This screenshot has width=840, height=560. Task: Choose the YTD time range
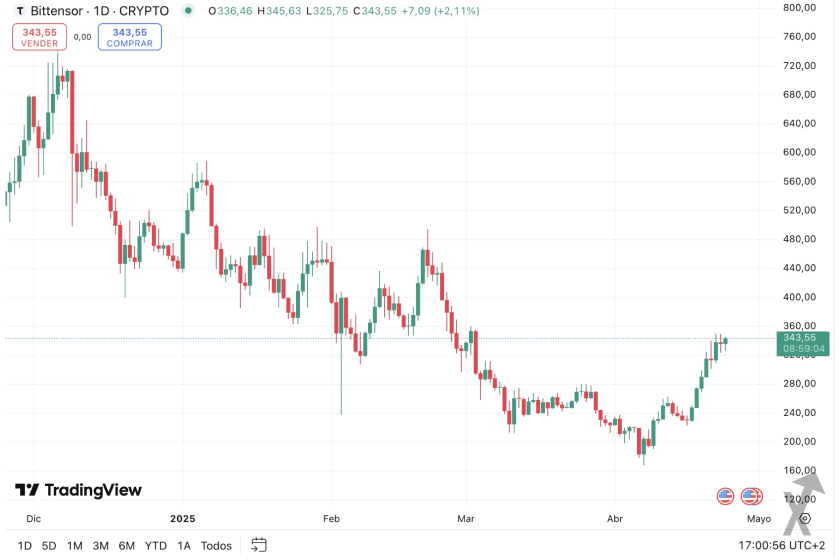pyautogui.click(x=156, y=546)
